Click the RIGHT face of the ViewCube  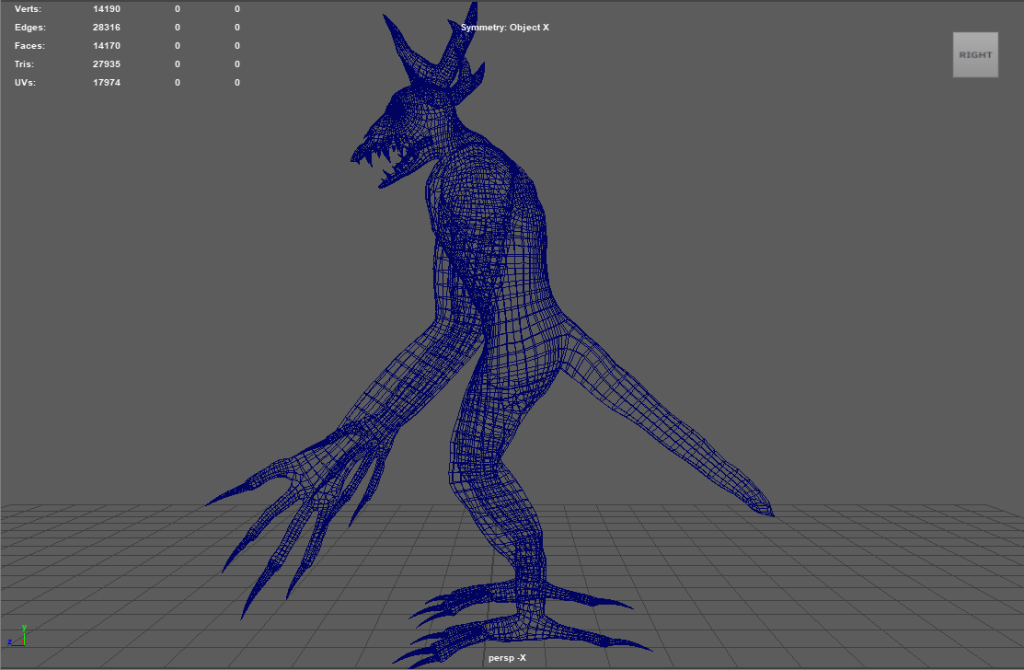click(x=975, y=55)
